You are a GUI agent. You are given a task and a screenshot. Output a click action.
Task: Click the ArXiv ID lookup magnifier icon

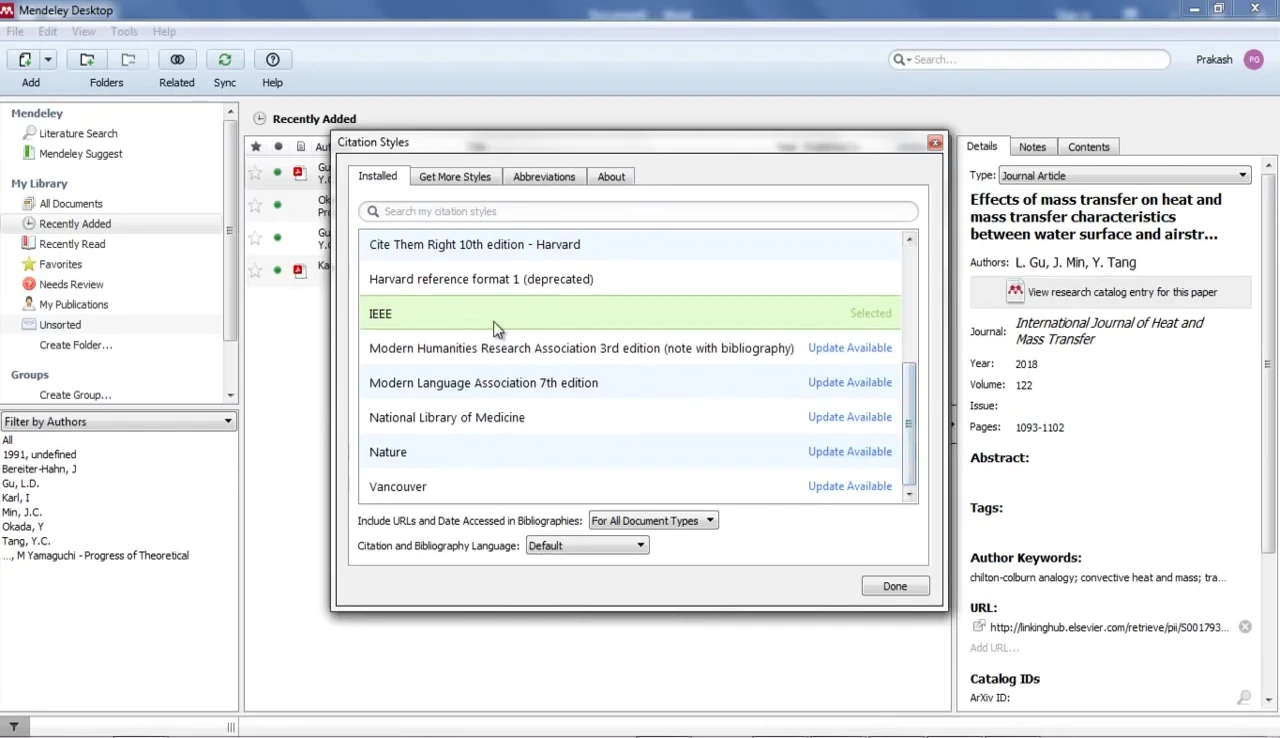[x=1244, y=698]
